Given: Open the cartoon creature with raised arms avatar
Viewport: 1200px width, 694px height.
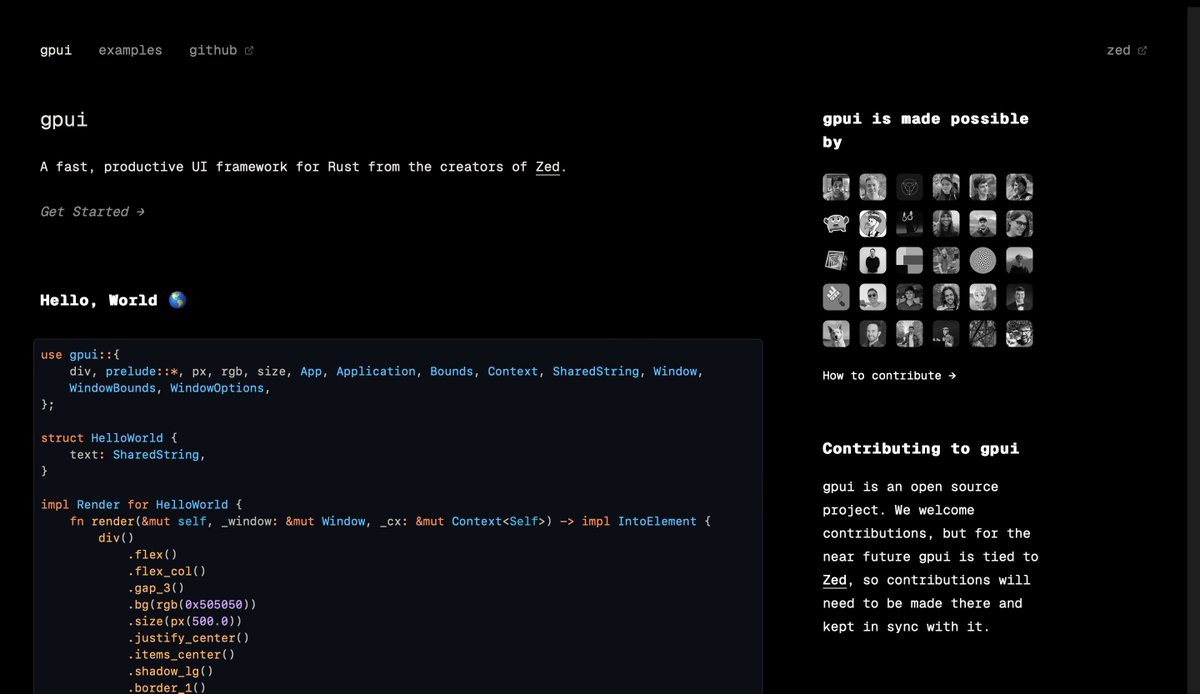Looking at the screenshot, I should pos(836,223).
